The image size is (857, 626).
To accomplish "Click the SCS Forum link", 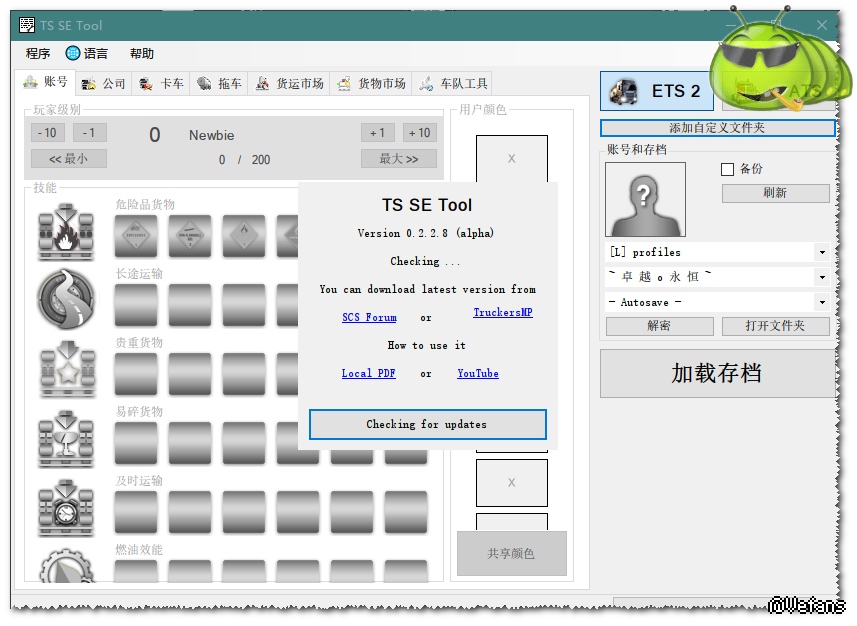I will tap(369, 318).
